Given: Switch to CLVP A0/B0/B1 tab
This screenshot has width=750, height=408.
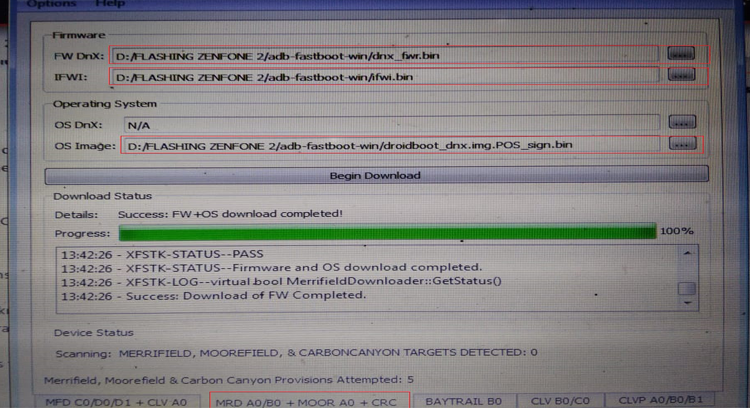Looking at the screenshot, I should (x=661, y=400).
